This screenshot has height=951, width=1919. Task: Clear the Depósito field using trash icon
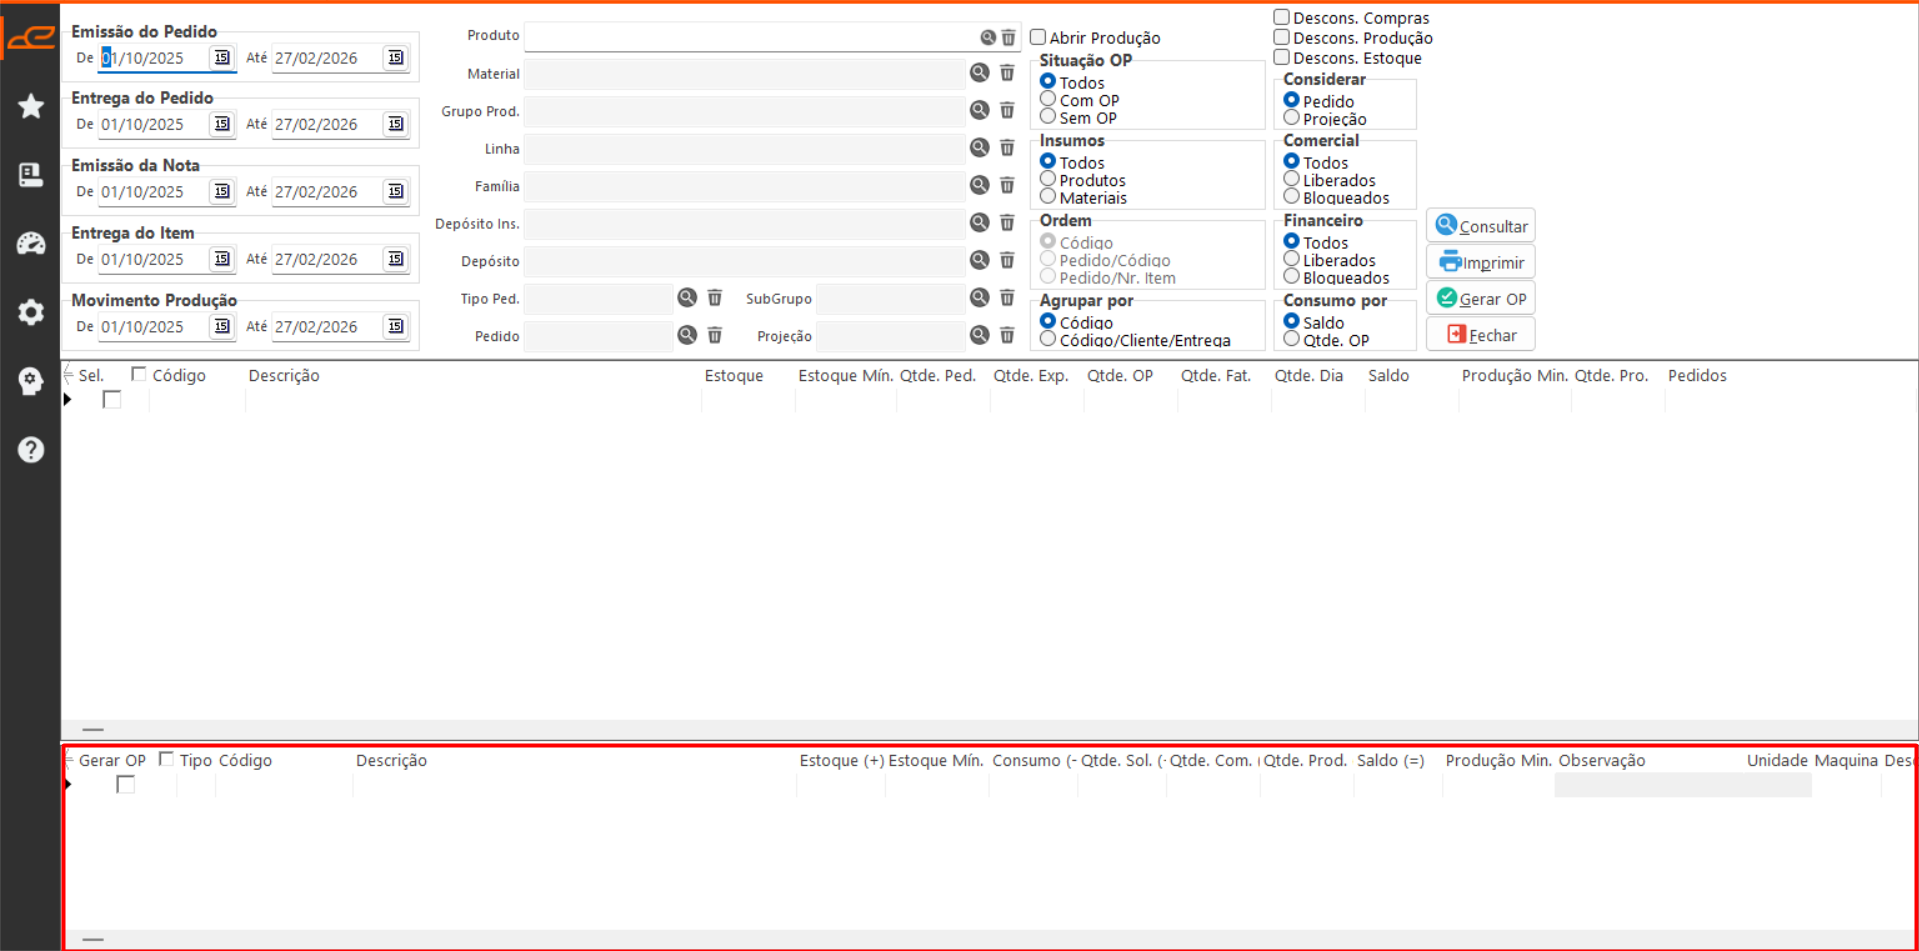coord(1007,261)
